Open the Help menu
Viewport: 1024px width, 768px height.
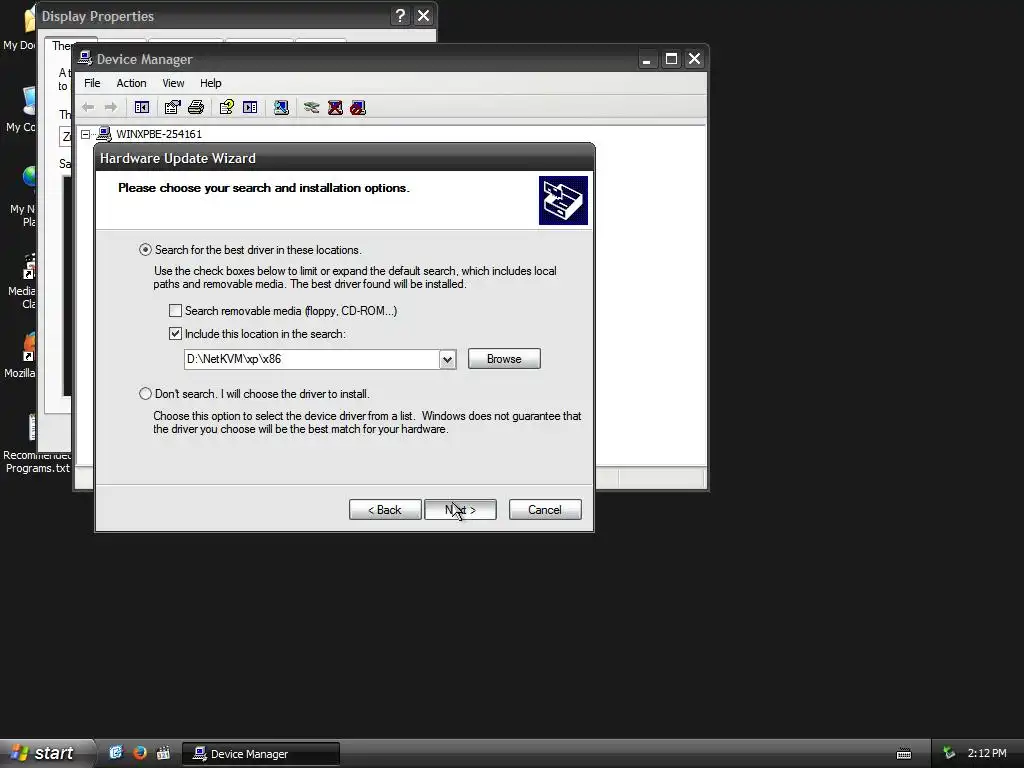[x=210, y=83]
